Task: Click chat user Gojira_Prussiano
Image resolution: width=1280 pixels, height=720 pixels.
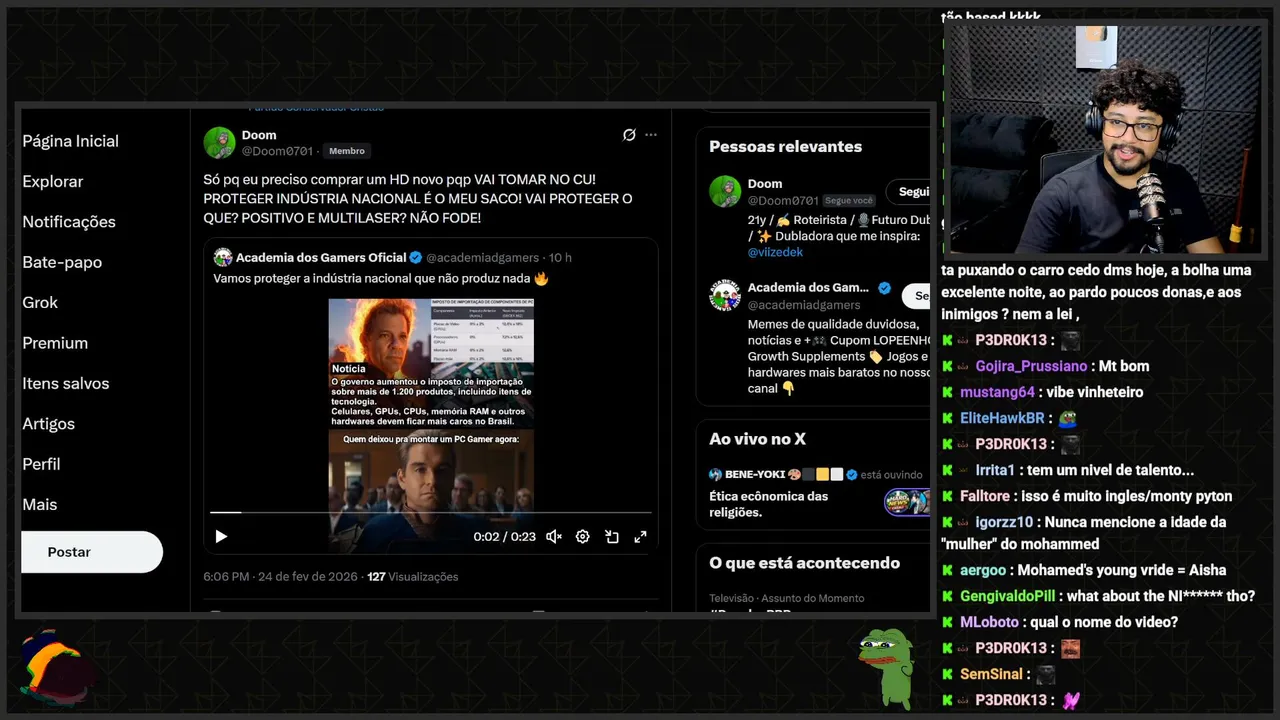Action: (x=1032, y=366)
